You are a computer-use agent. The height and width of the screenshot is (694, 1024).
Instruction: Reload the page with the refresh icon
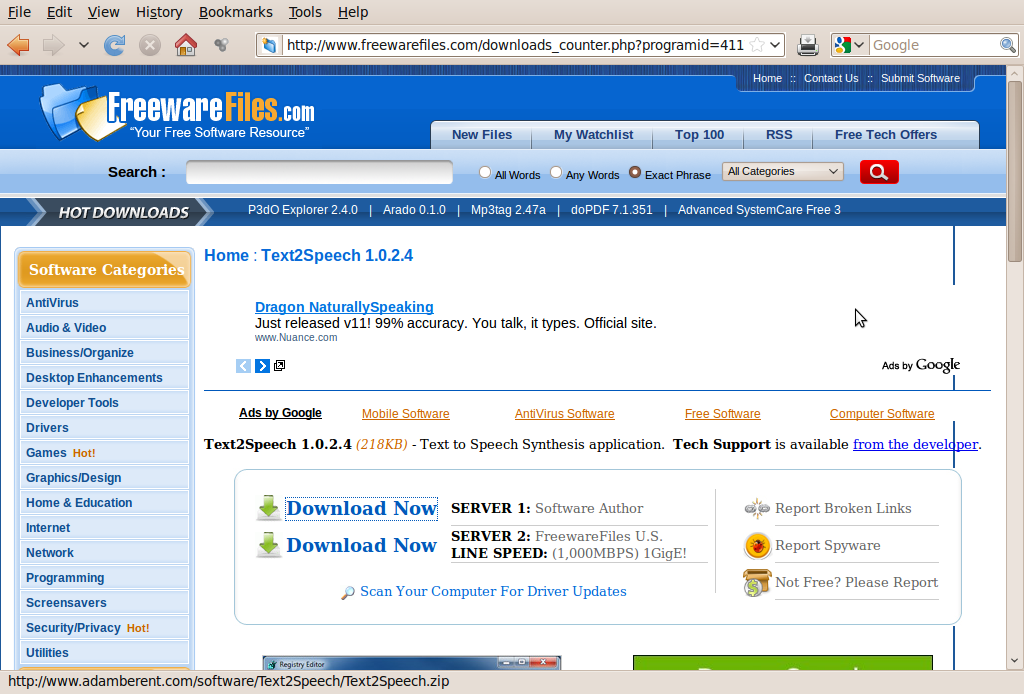(x=114, y=45)
